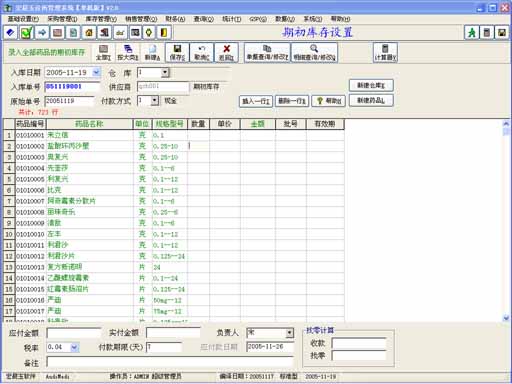Click the 新建(A) new document button
512x384 pixels.
(152, 52)
